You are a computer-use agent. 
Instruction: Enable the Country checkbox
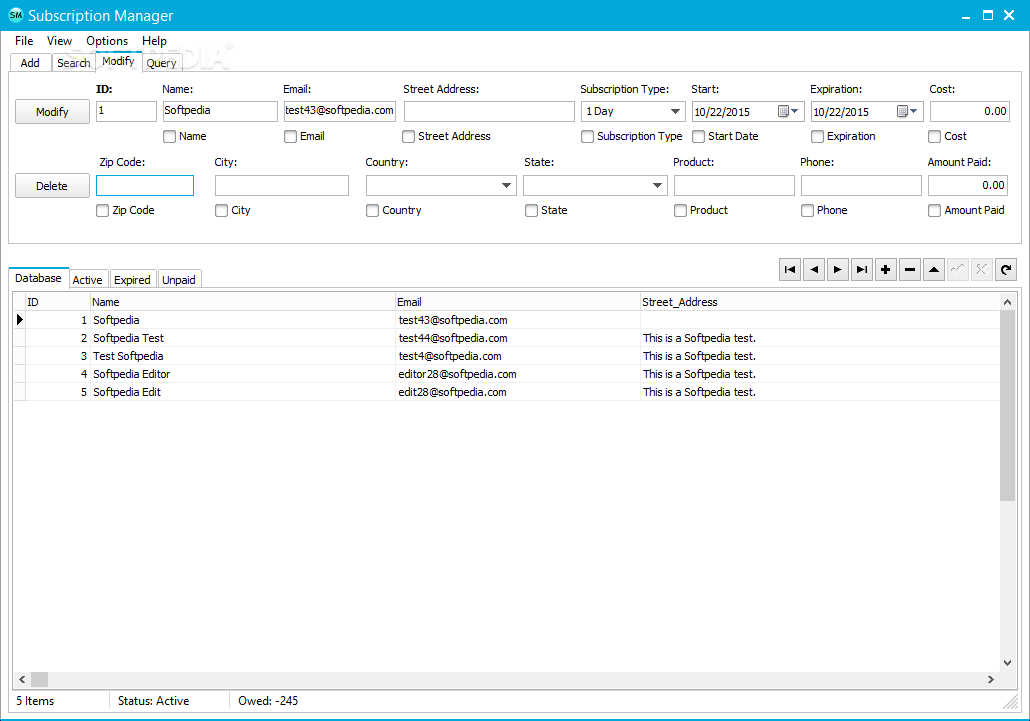[x=372, y=211]
